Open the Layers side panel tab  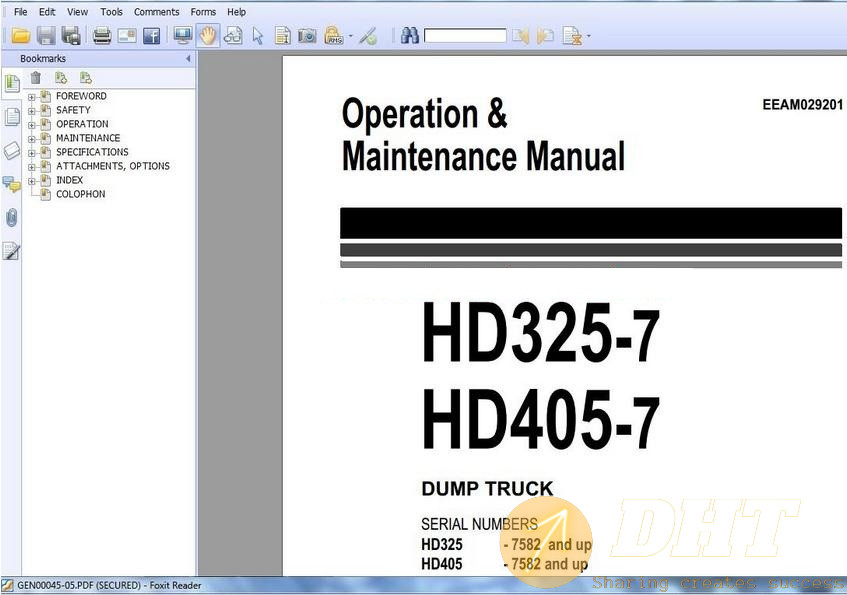(11, 150)
